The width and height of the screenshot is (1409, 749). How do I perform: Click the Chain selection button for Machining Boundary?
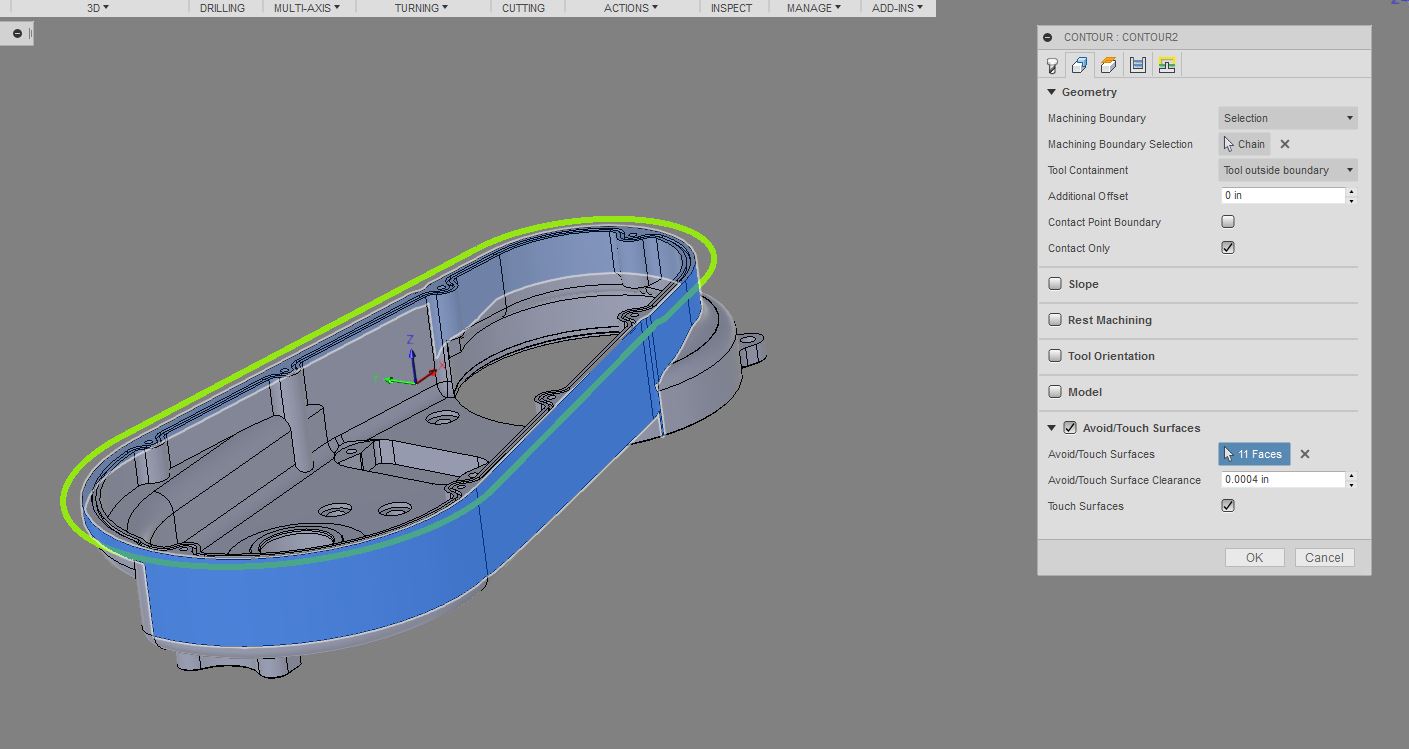(x=1245, y=144)
